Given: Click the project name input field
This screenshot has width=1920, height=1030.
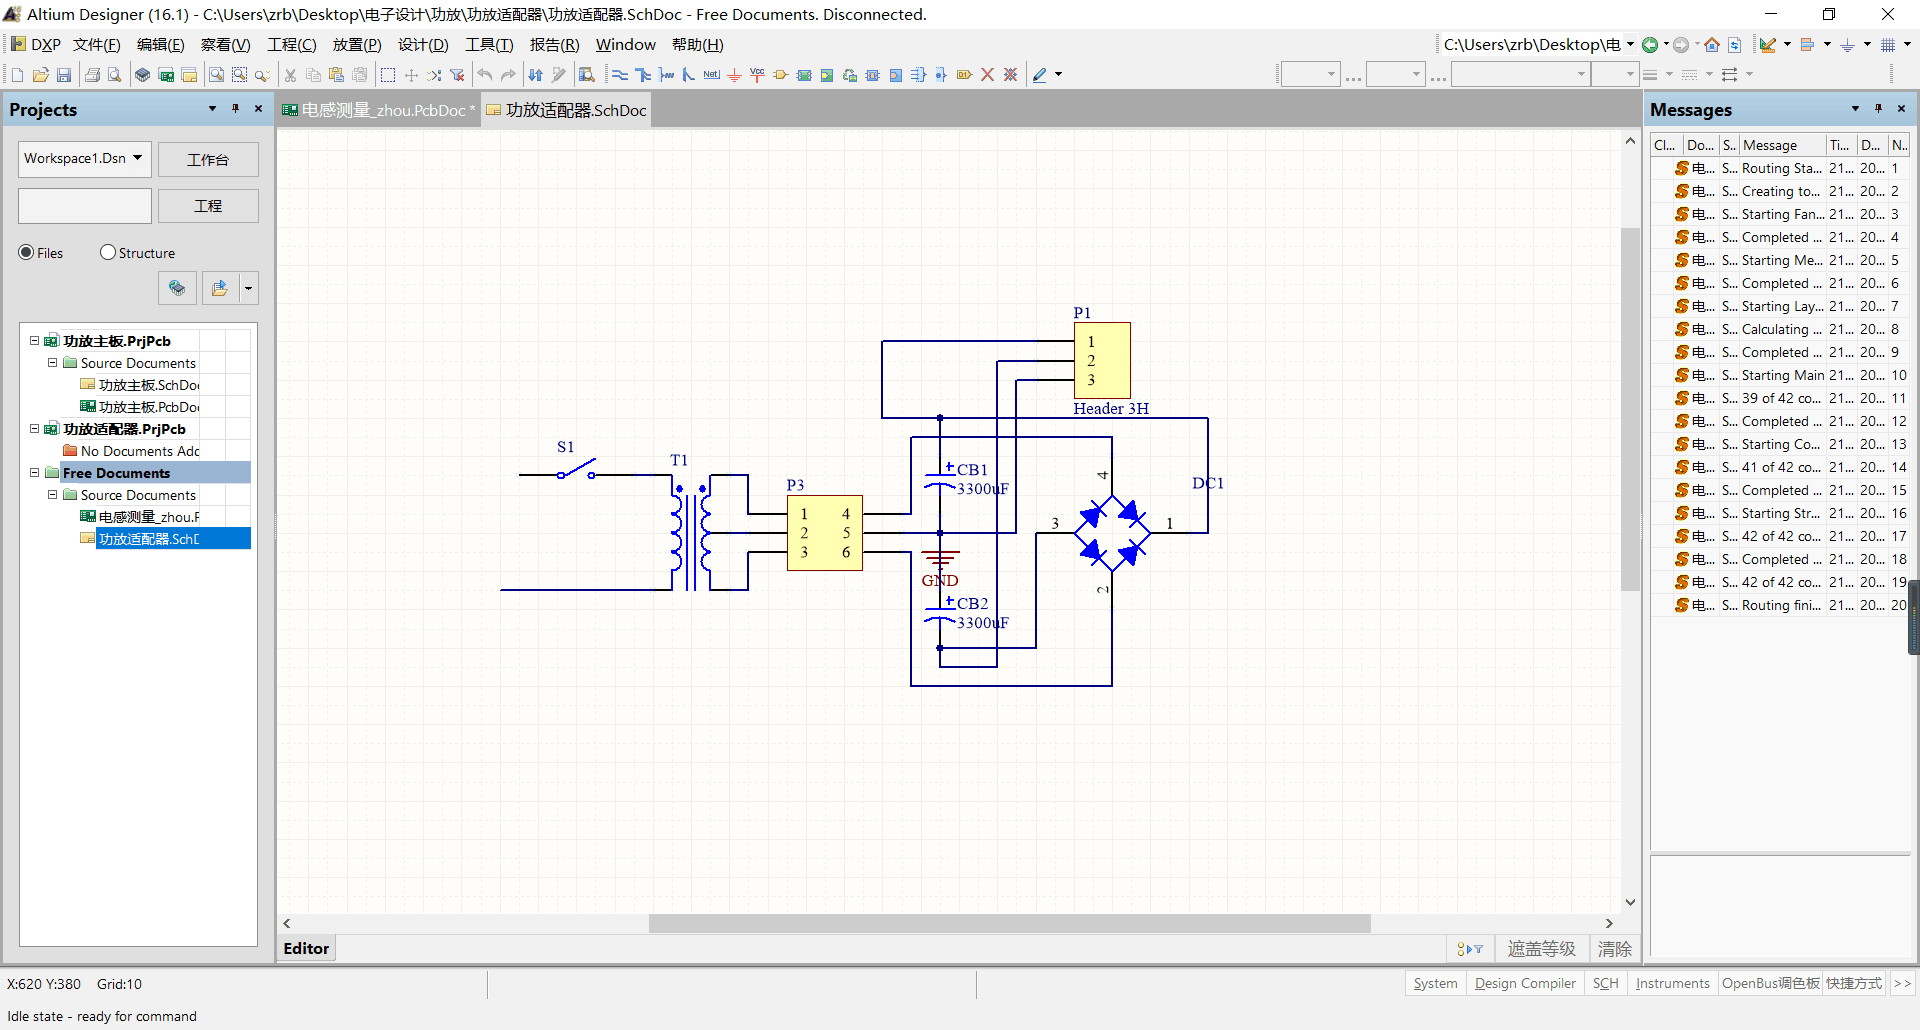Looking at the screenshot, I should [85, 206].
